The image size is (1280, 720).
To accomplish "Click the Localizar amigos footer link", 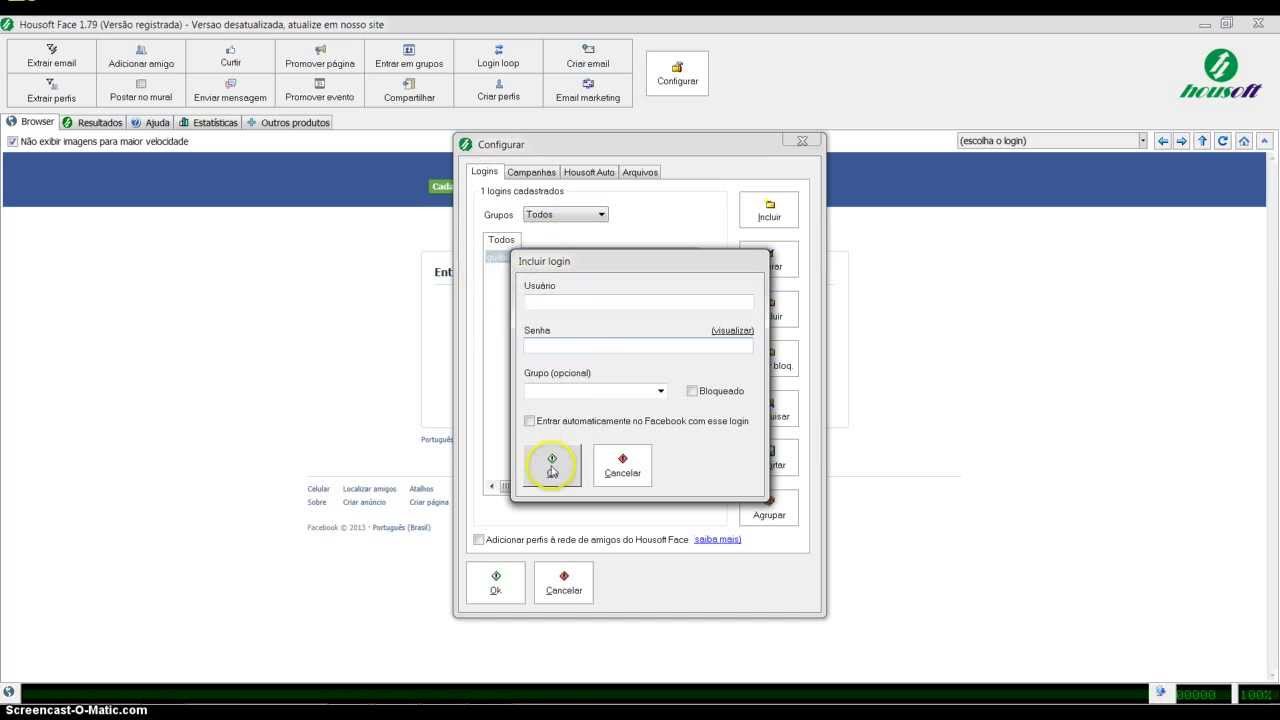I will coord(369,490).
